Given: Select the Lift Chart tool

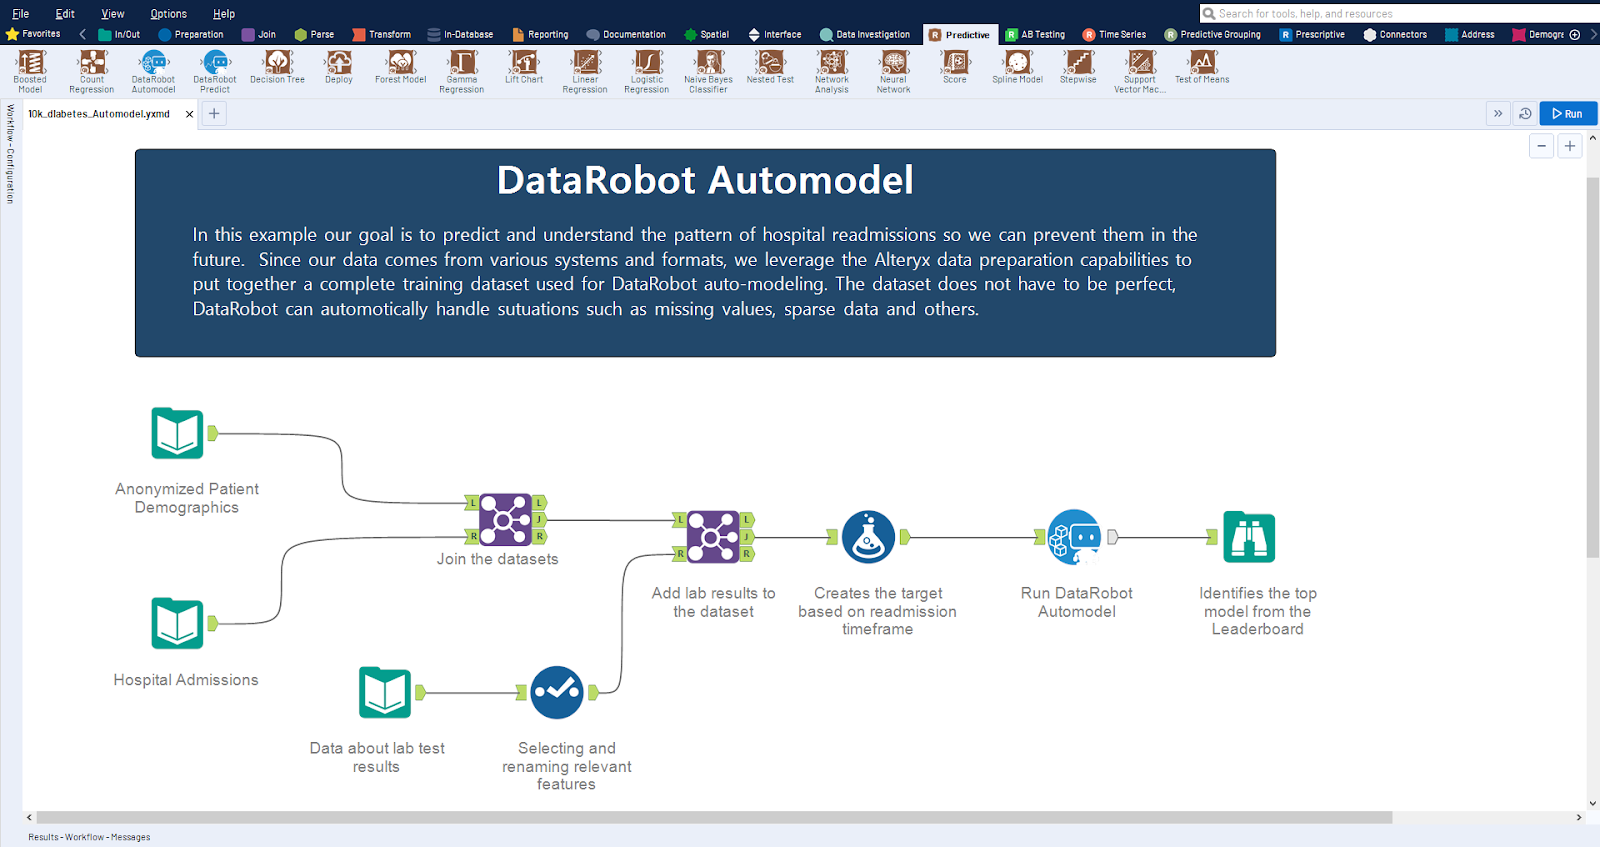Looking at the screenshot, I should [x=524, y=67].
